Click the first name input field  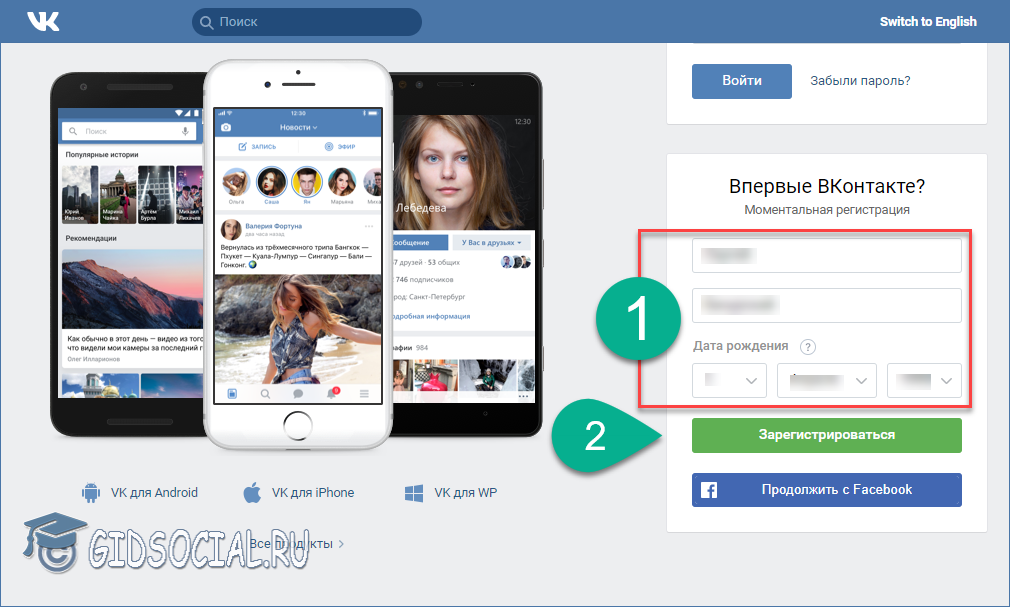[x=826, y=255]
